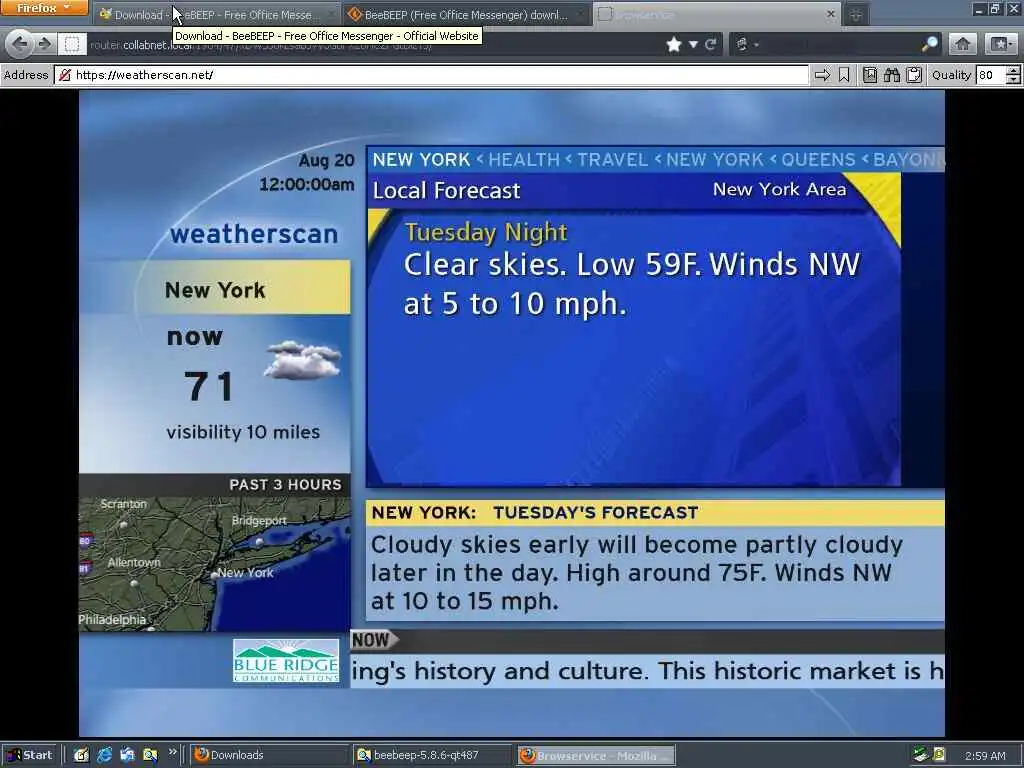Increase Quality with the up stepper arrow
This screenshot has height=768, width=1024.
point(1014,71)
